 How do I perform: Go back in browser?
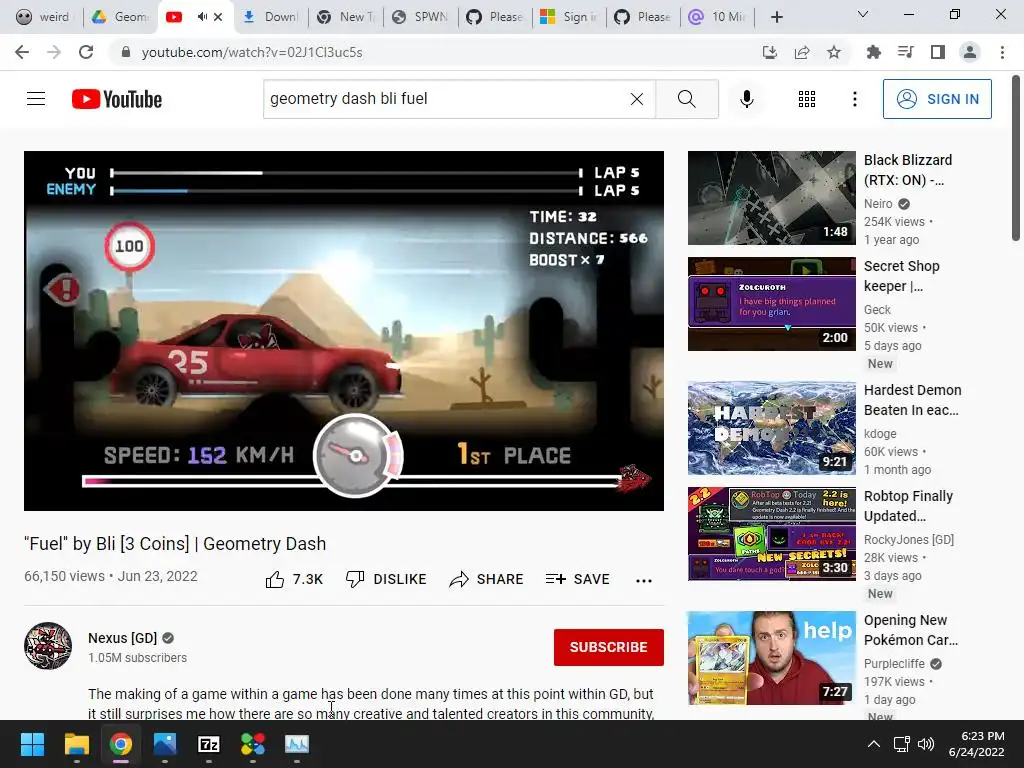pyautogui.click(x=22, y=52)
